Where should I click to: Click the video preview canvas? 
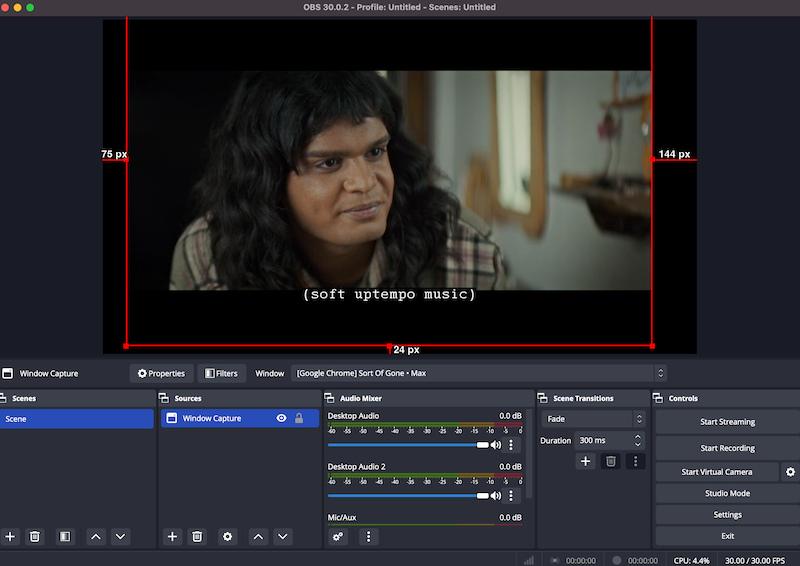click(399, 186)
